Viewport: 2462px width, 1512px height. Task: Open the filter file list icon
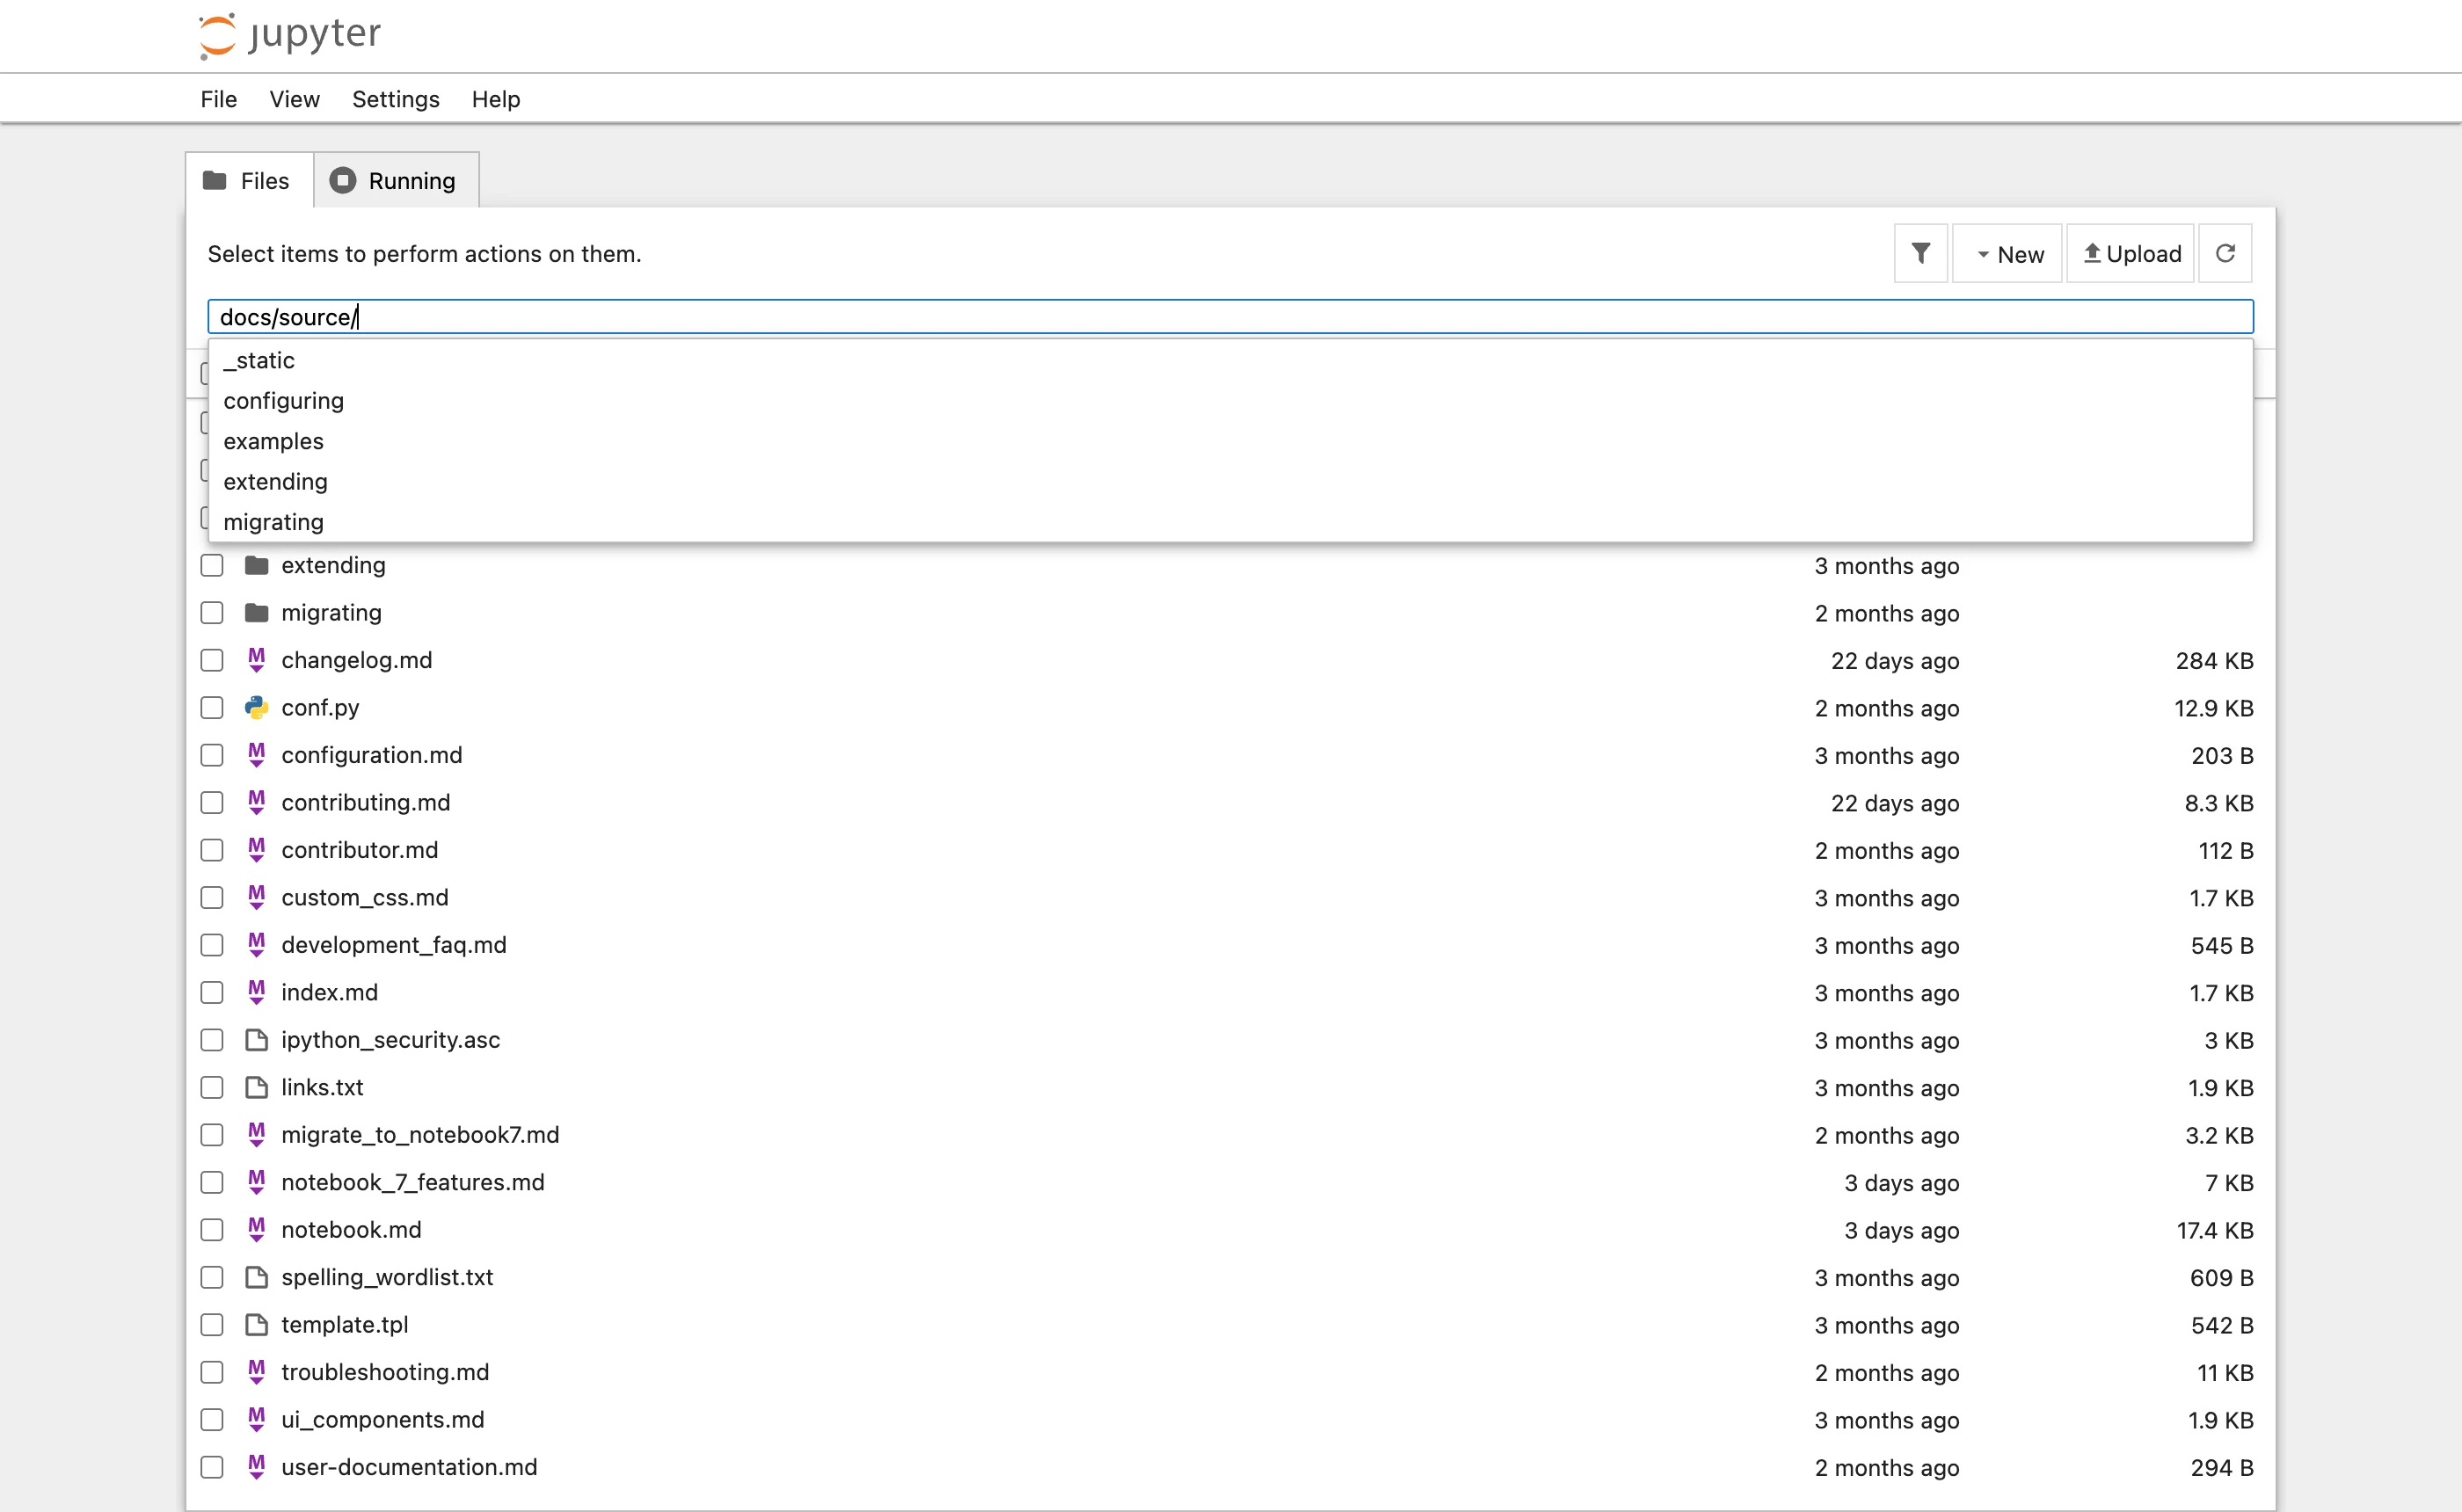(1920, 254)
